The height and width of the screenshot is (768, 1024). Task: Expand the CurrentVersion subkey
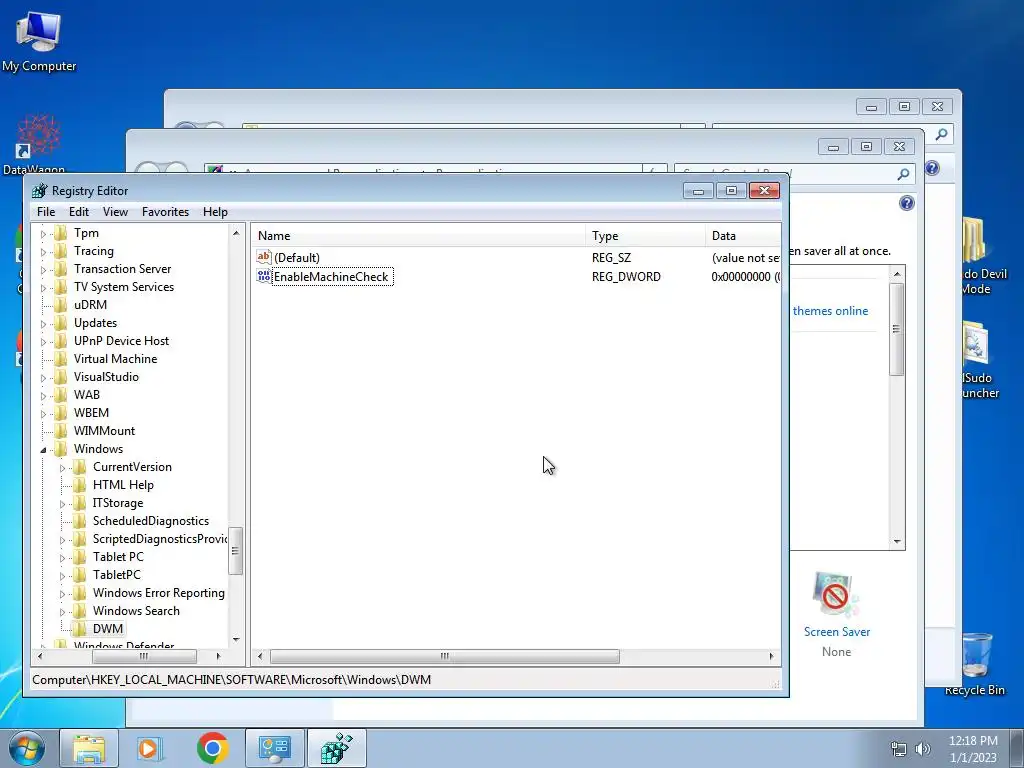[62, 468]
